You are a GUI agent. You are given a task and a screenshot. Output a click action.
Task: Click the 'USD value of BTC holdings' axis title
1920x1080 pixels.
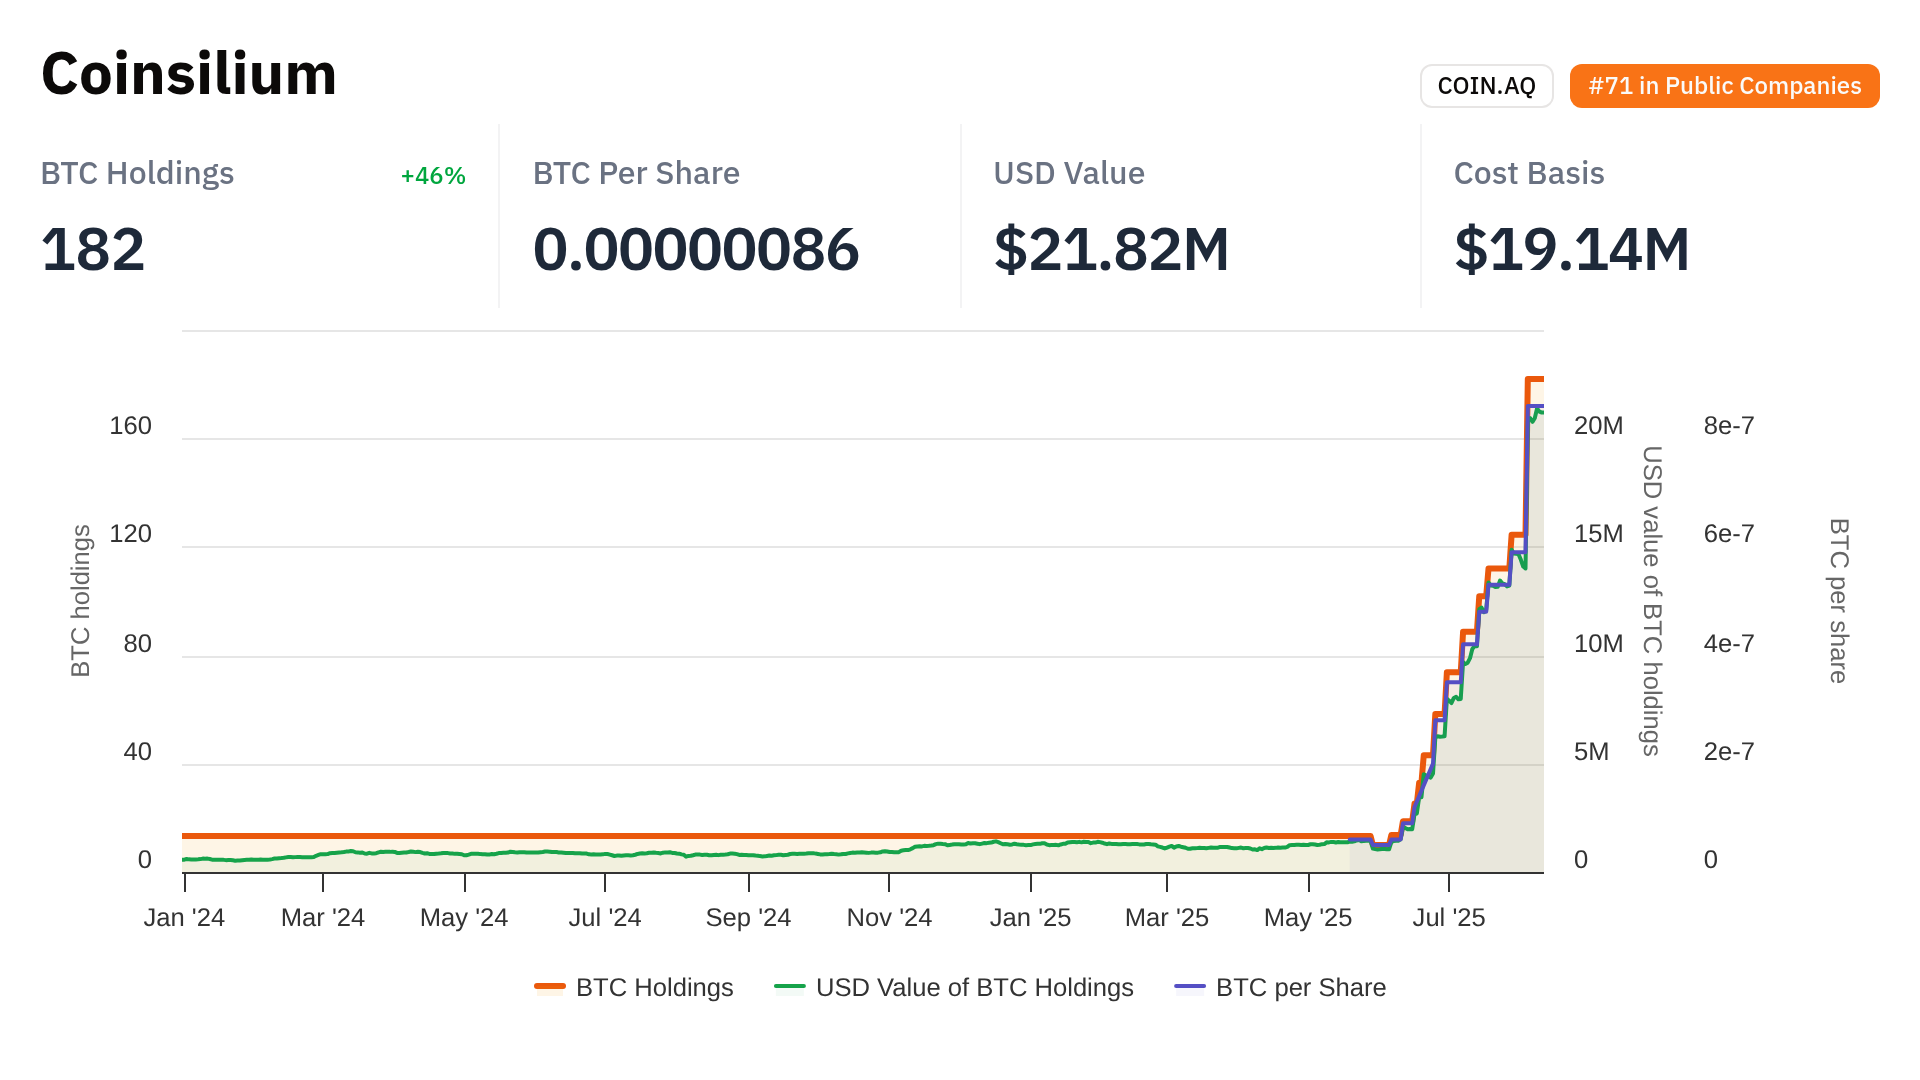coord(1652,600)
